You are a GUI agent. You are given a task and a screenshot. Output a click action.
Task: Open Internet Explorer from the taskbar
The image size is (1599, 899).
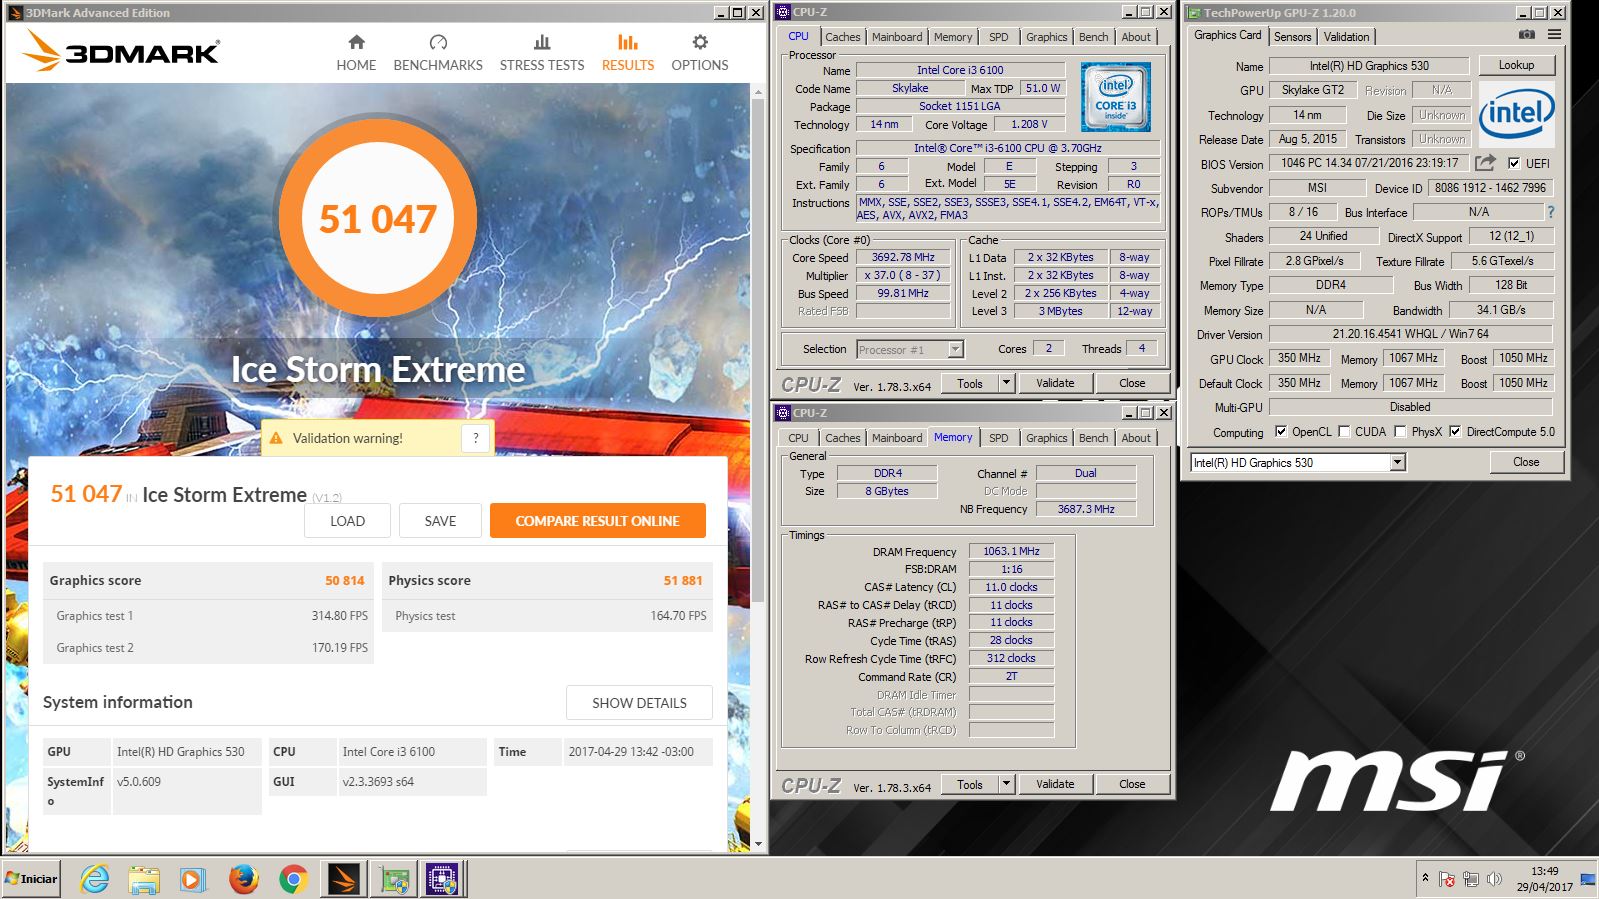pos(95,879)
